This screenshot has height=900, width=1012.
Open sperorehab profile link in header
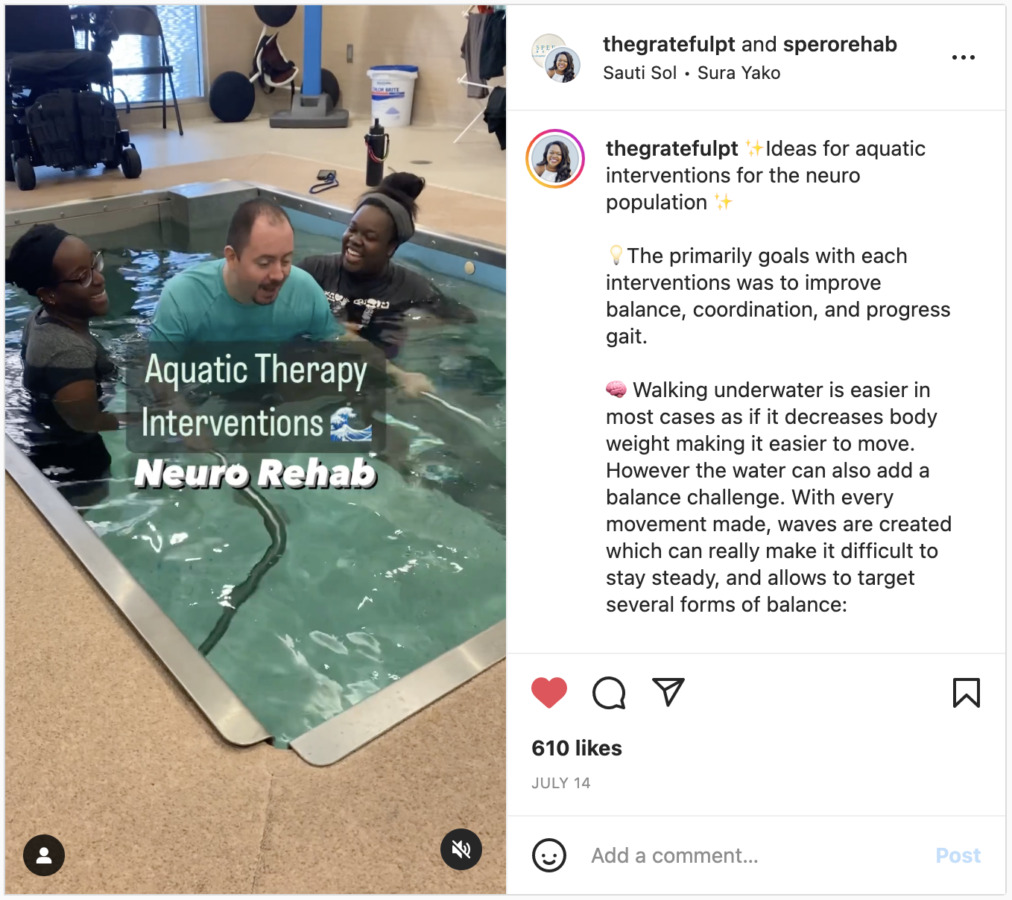(x=840, y=44)
